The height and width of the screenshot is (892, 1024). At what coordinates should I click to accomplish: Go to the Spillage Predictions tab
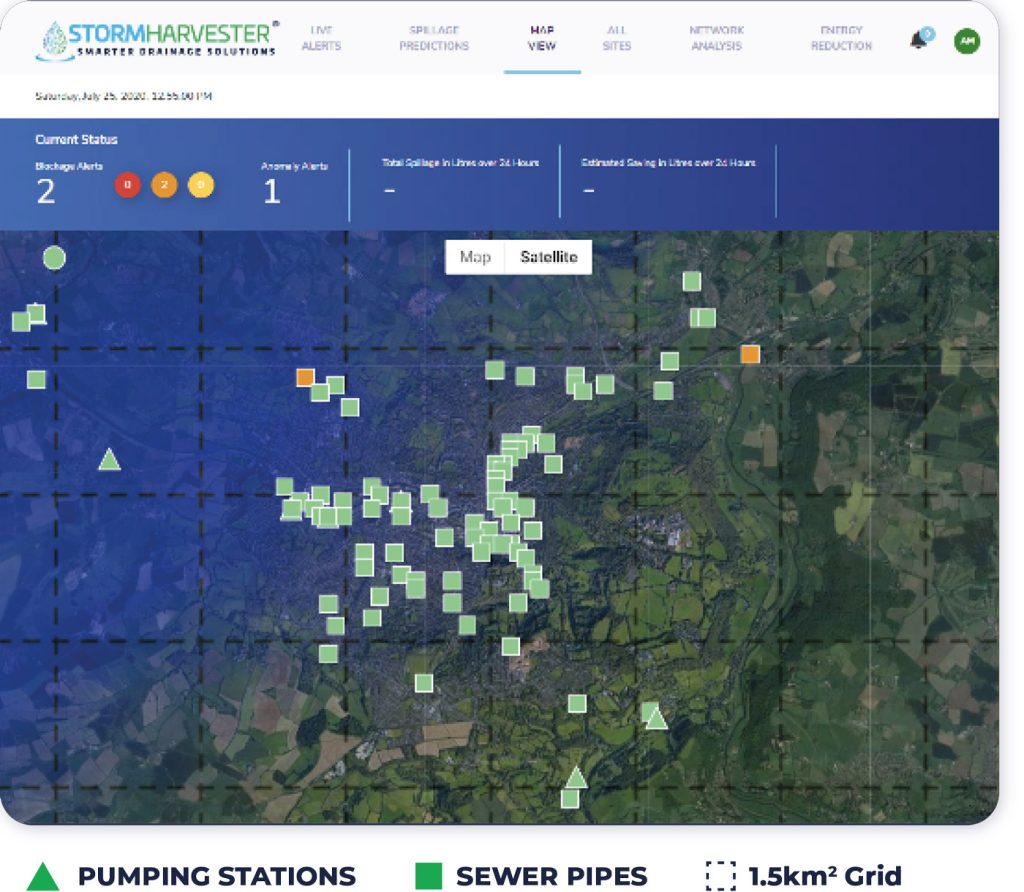434,39
